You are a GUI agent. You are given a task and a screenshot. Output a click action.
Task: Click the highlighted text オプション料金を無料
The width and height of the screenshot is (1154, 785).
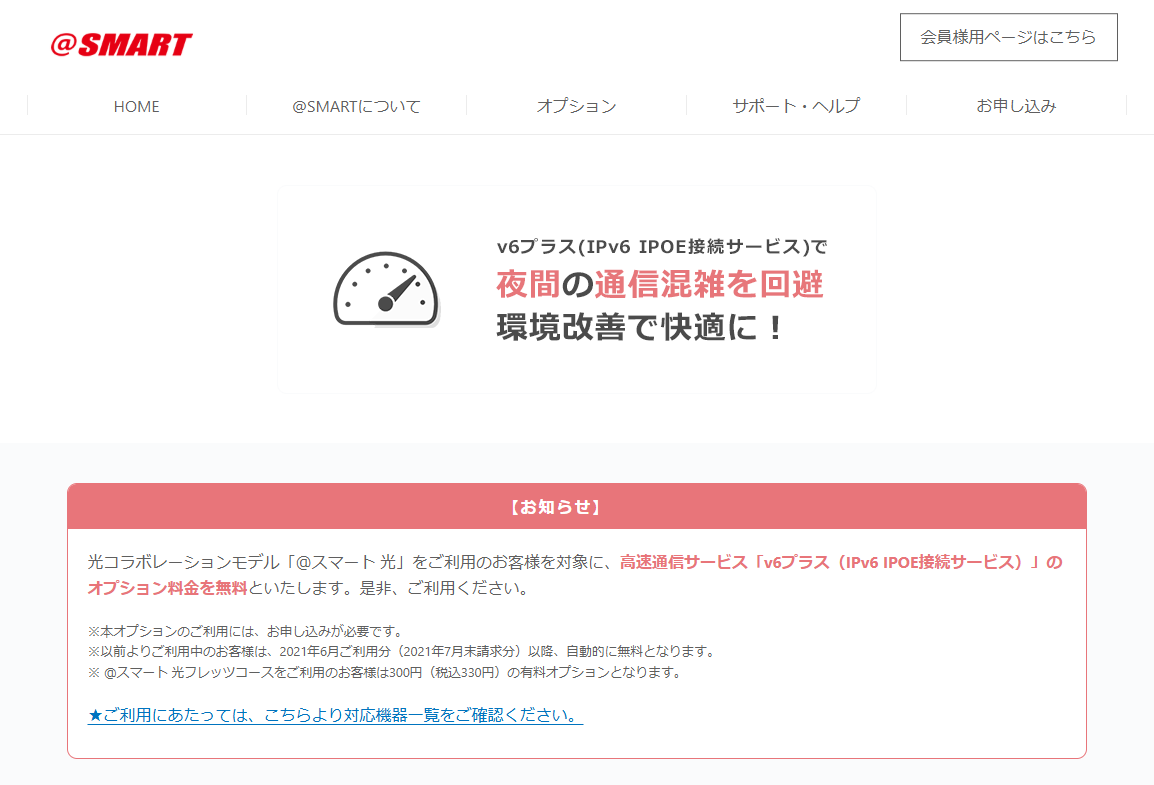coord(167,588)
